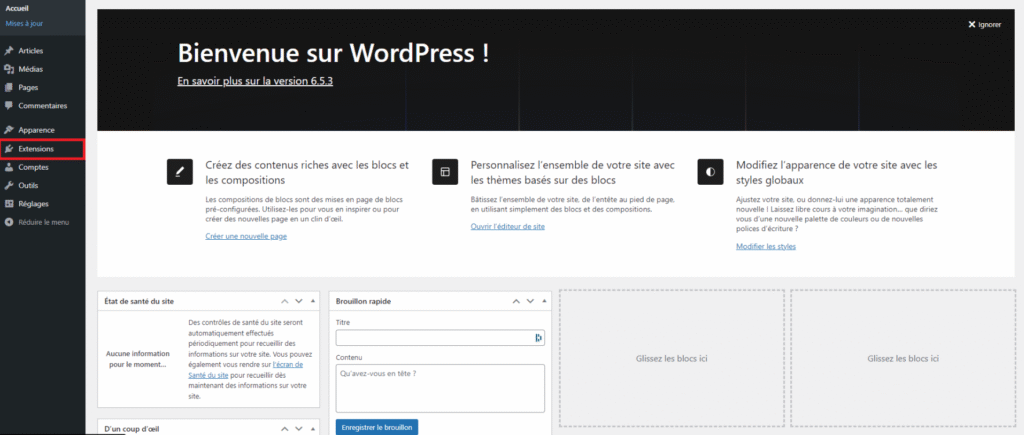Click the Médias icon in the sidebar
This screenshot has width=1024, height=435.
click(9, 69)
